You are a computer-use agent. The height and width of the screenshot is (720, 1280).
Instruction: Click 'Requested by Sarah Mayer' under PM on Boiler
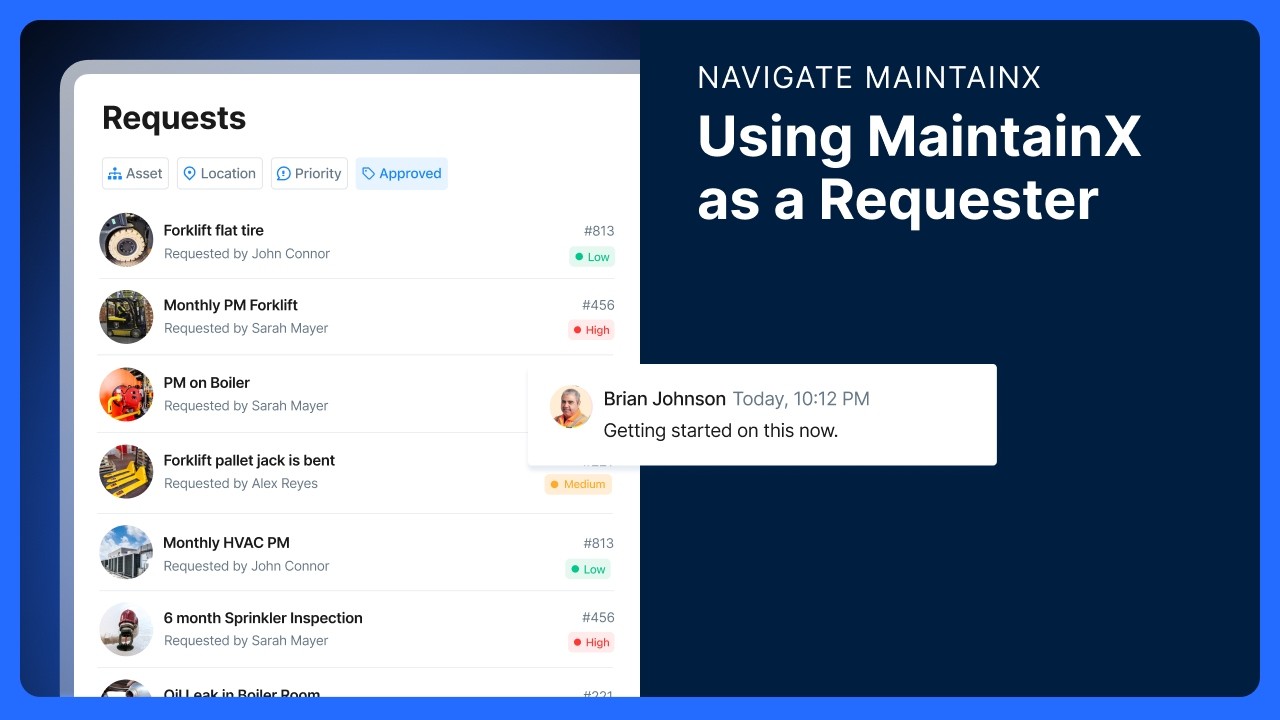click(x=246, y=406)
